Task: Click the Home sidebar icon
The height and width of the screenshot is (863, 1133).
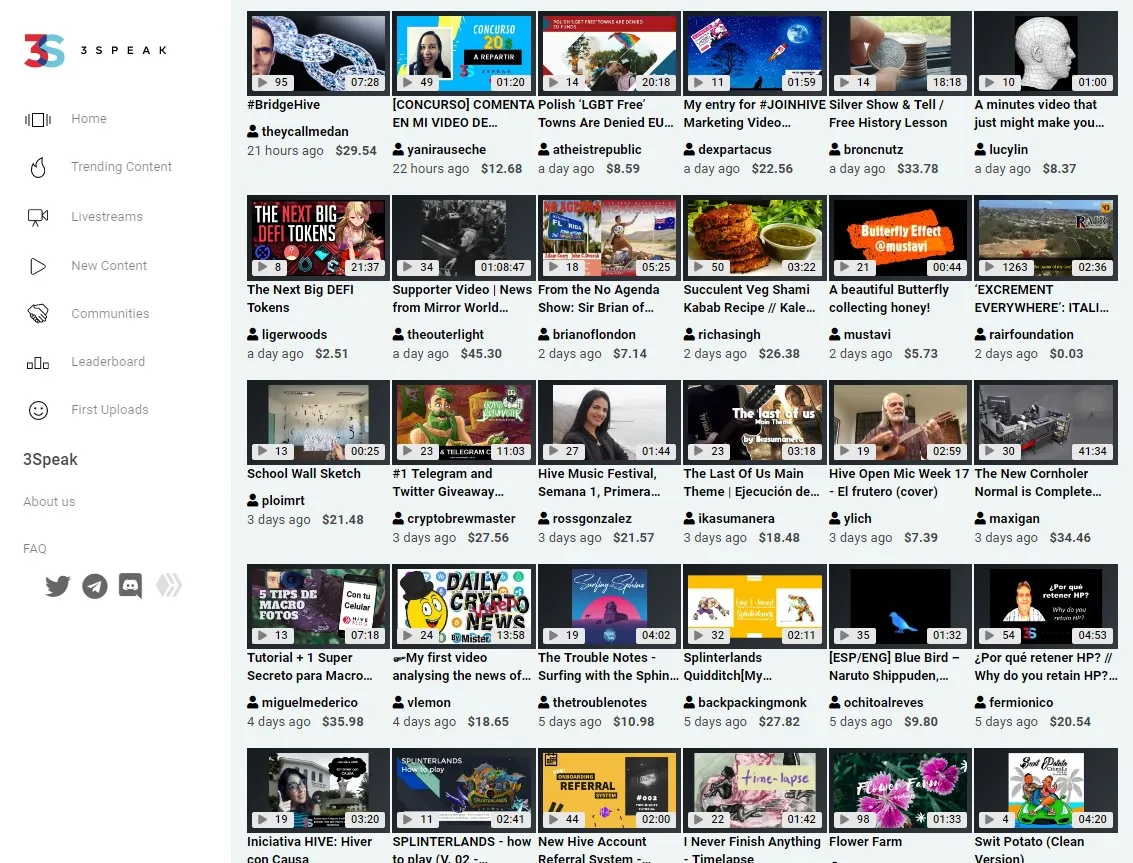Action: 38,119
